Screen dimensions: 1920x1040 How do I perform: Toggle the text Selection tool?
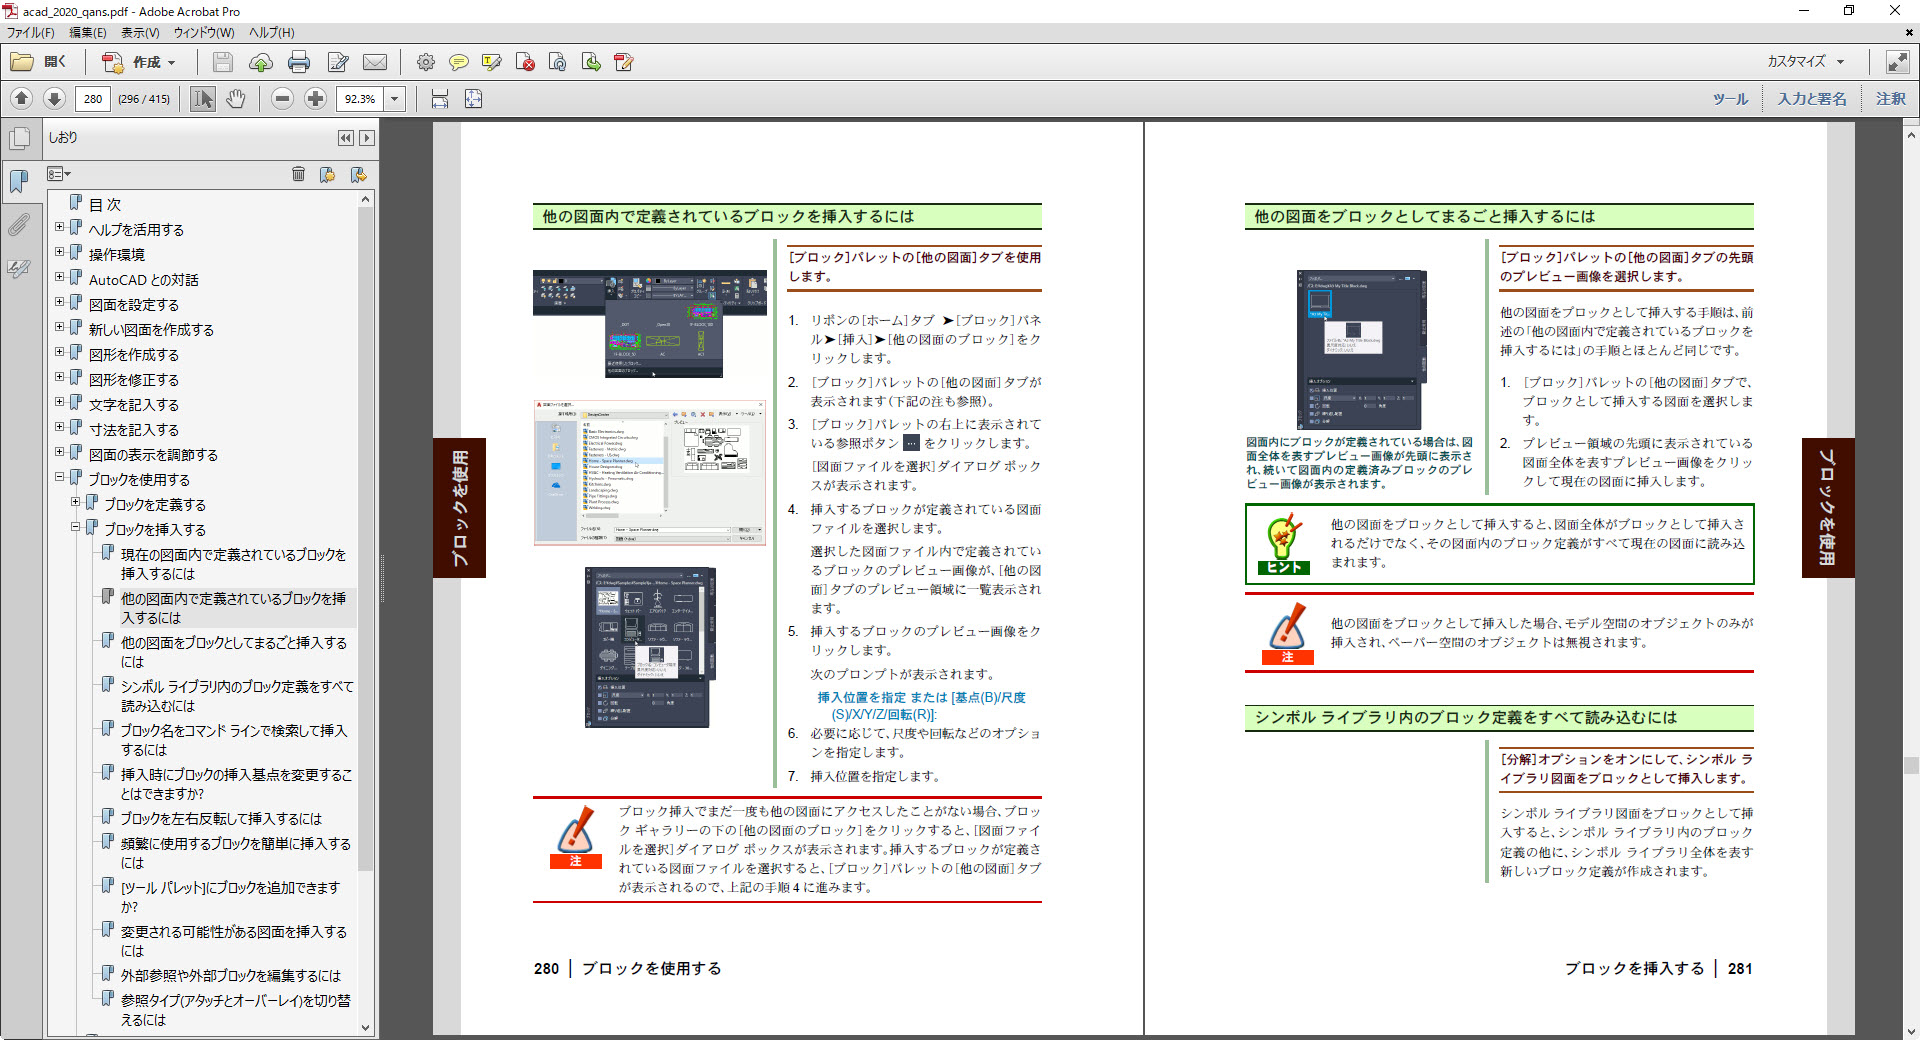click(x=202, y=99)
